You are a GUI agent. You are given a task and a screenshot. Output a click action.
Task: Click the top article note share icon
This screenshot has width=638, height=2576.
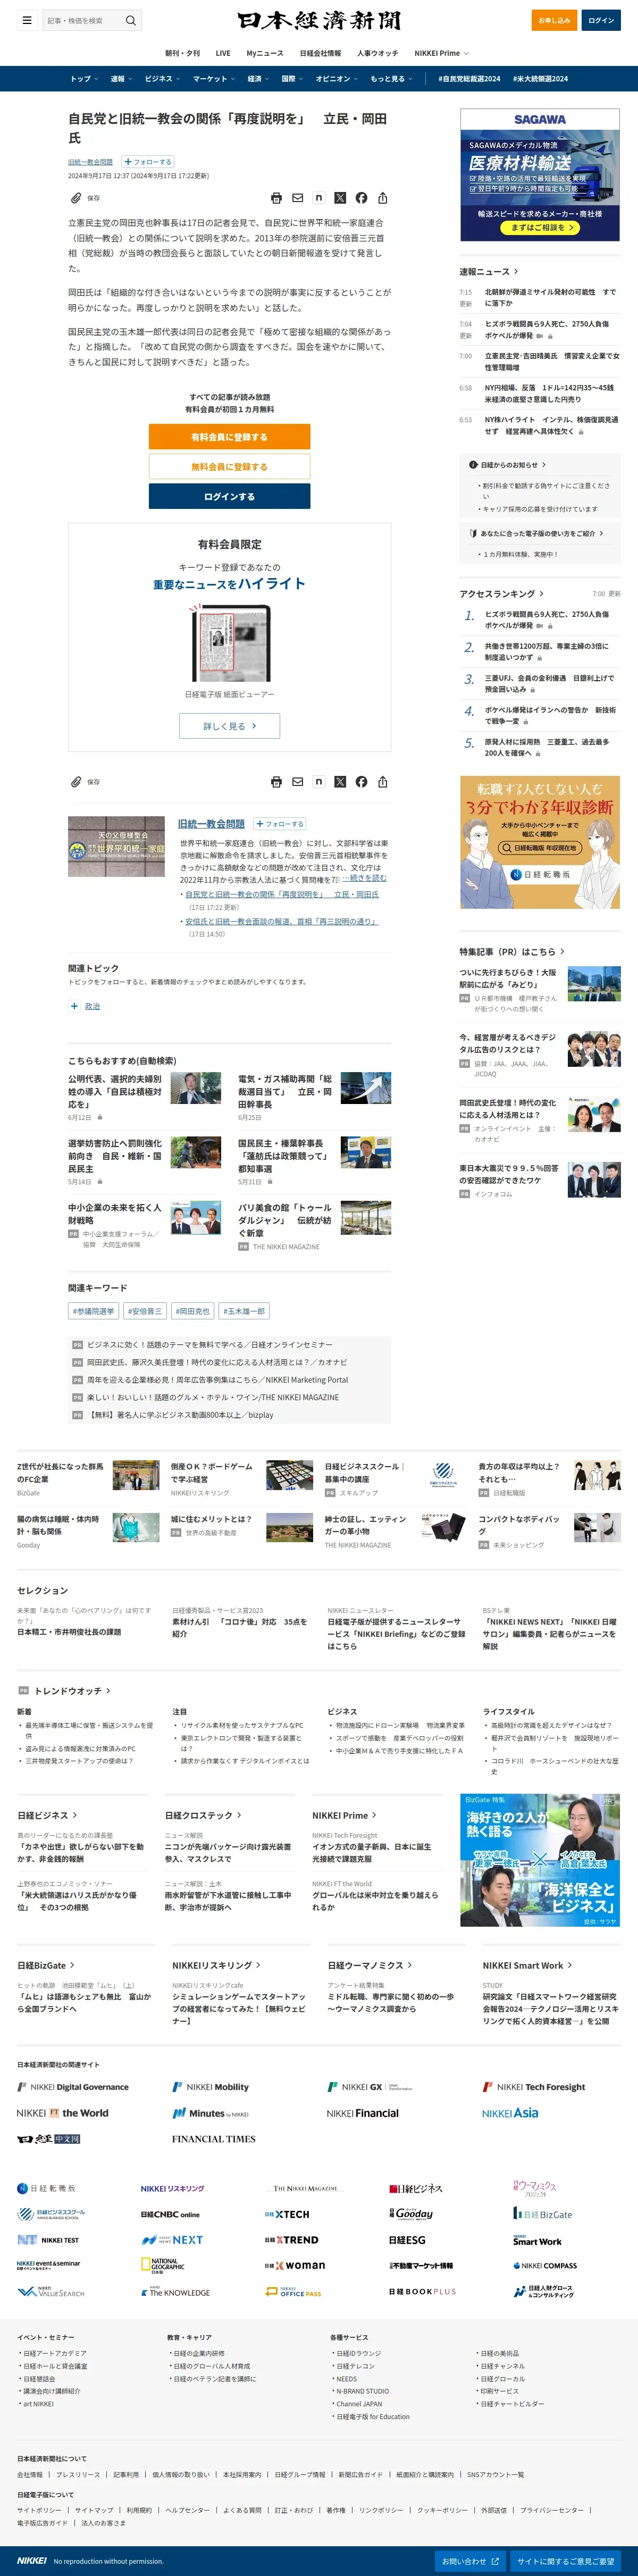pyautogui.click(x=319, y=198)
